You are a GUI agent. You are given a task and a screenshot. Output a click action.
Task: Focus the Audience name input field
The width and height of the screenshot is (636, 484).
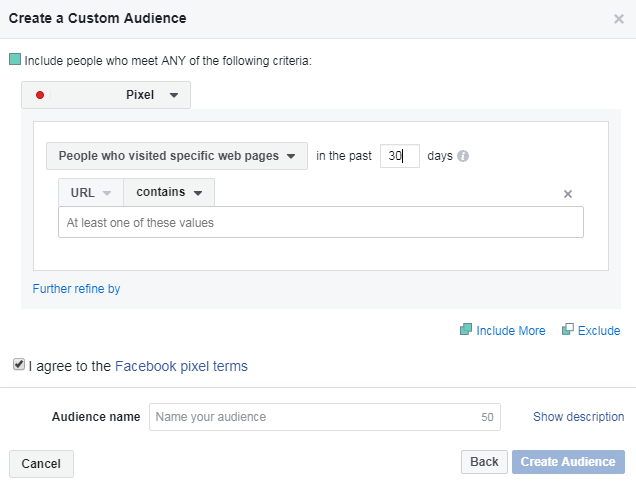pos(325,417)
